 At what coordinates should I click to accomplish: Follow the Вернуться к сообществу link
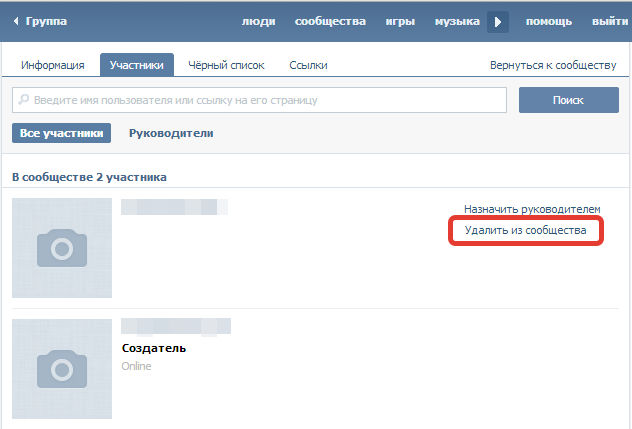(x=553, y=65)
